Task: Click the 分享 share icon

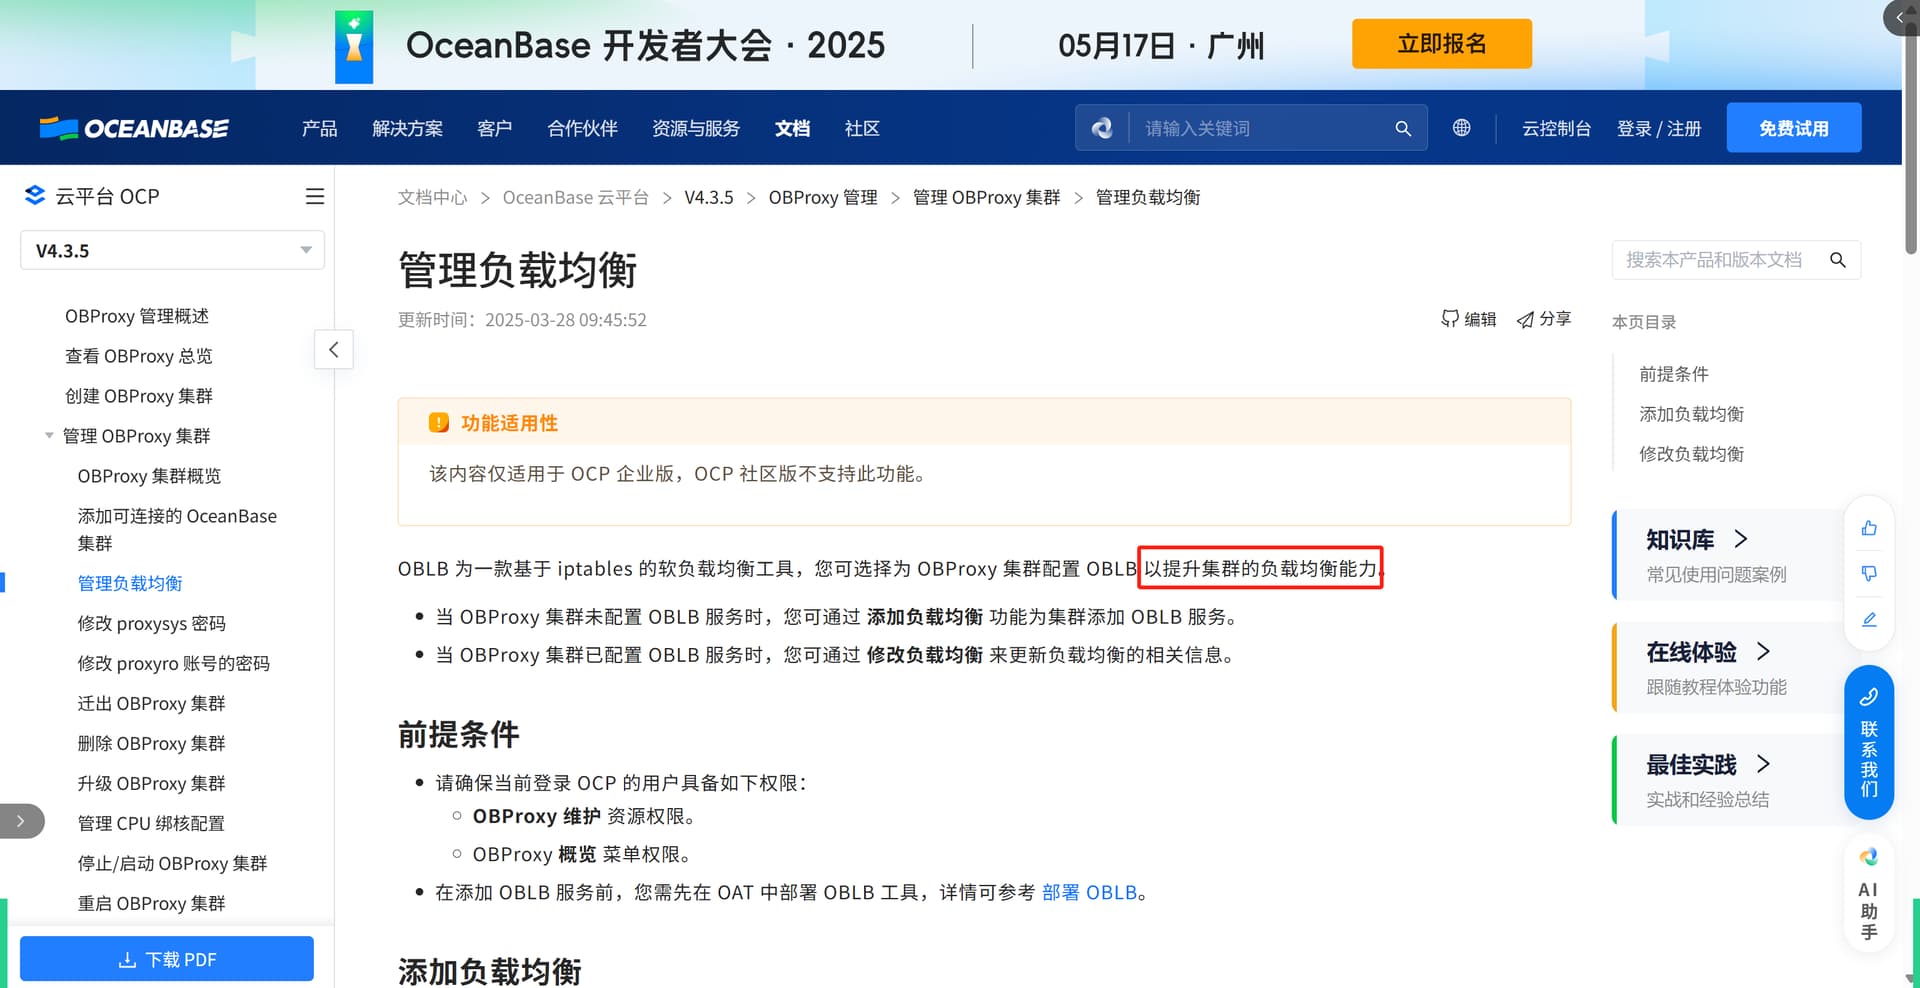Action: [x=1525, y=319]
